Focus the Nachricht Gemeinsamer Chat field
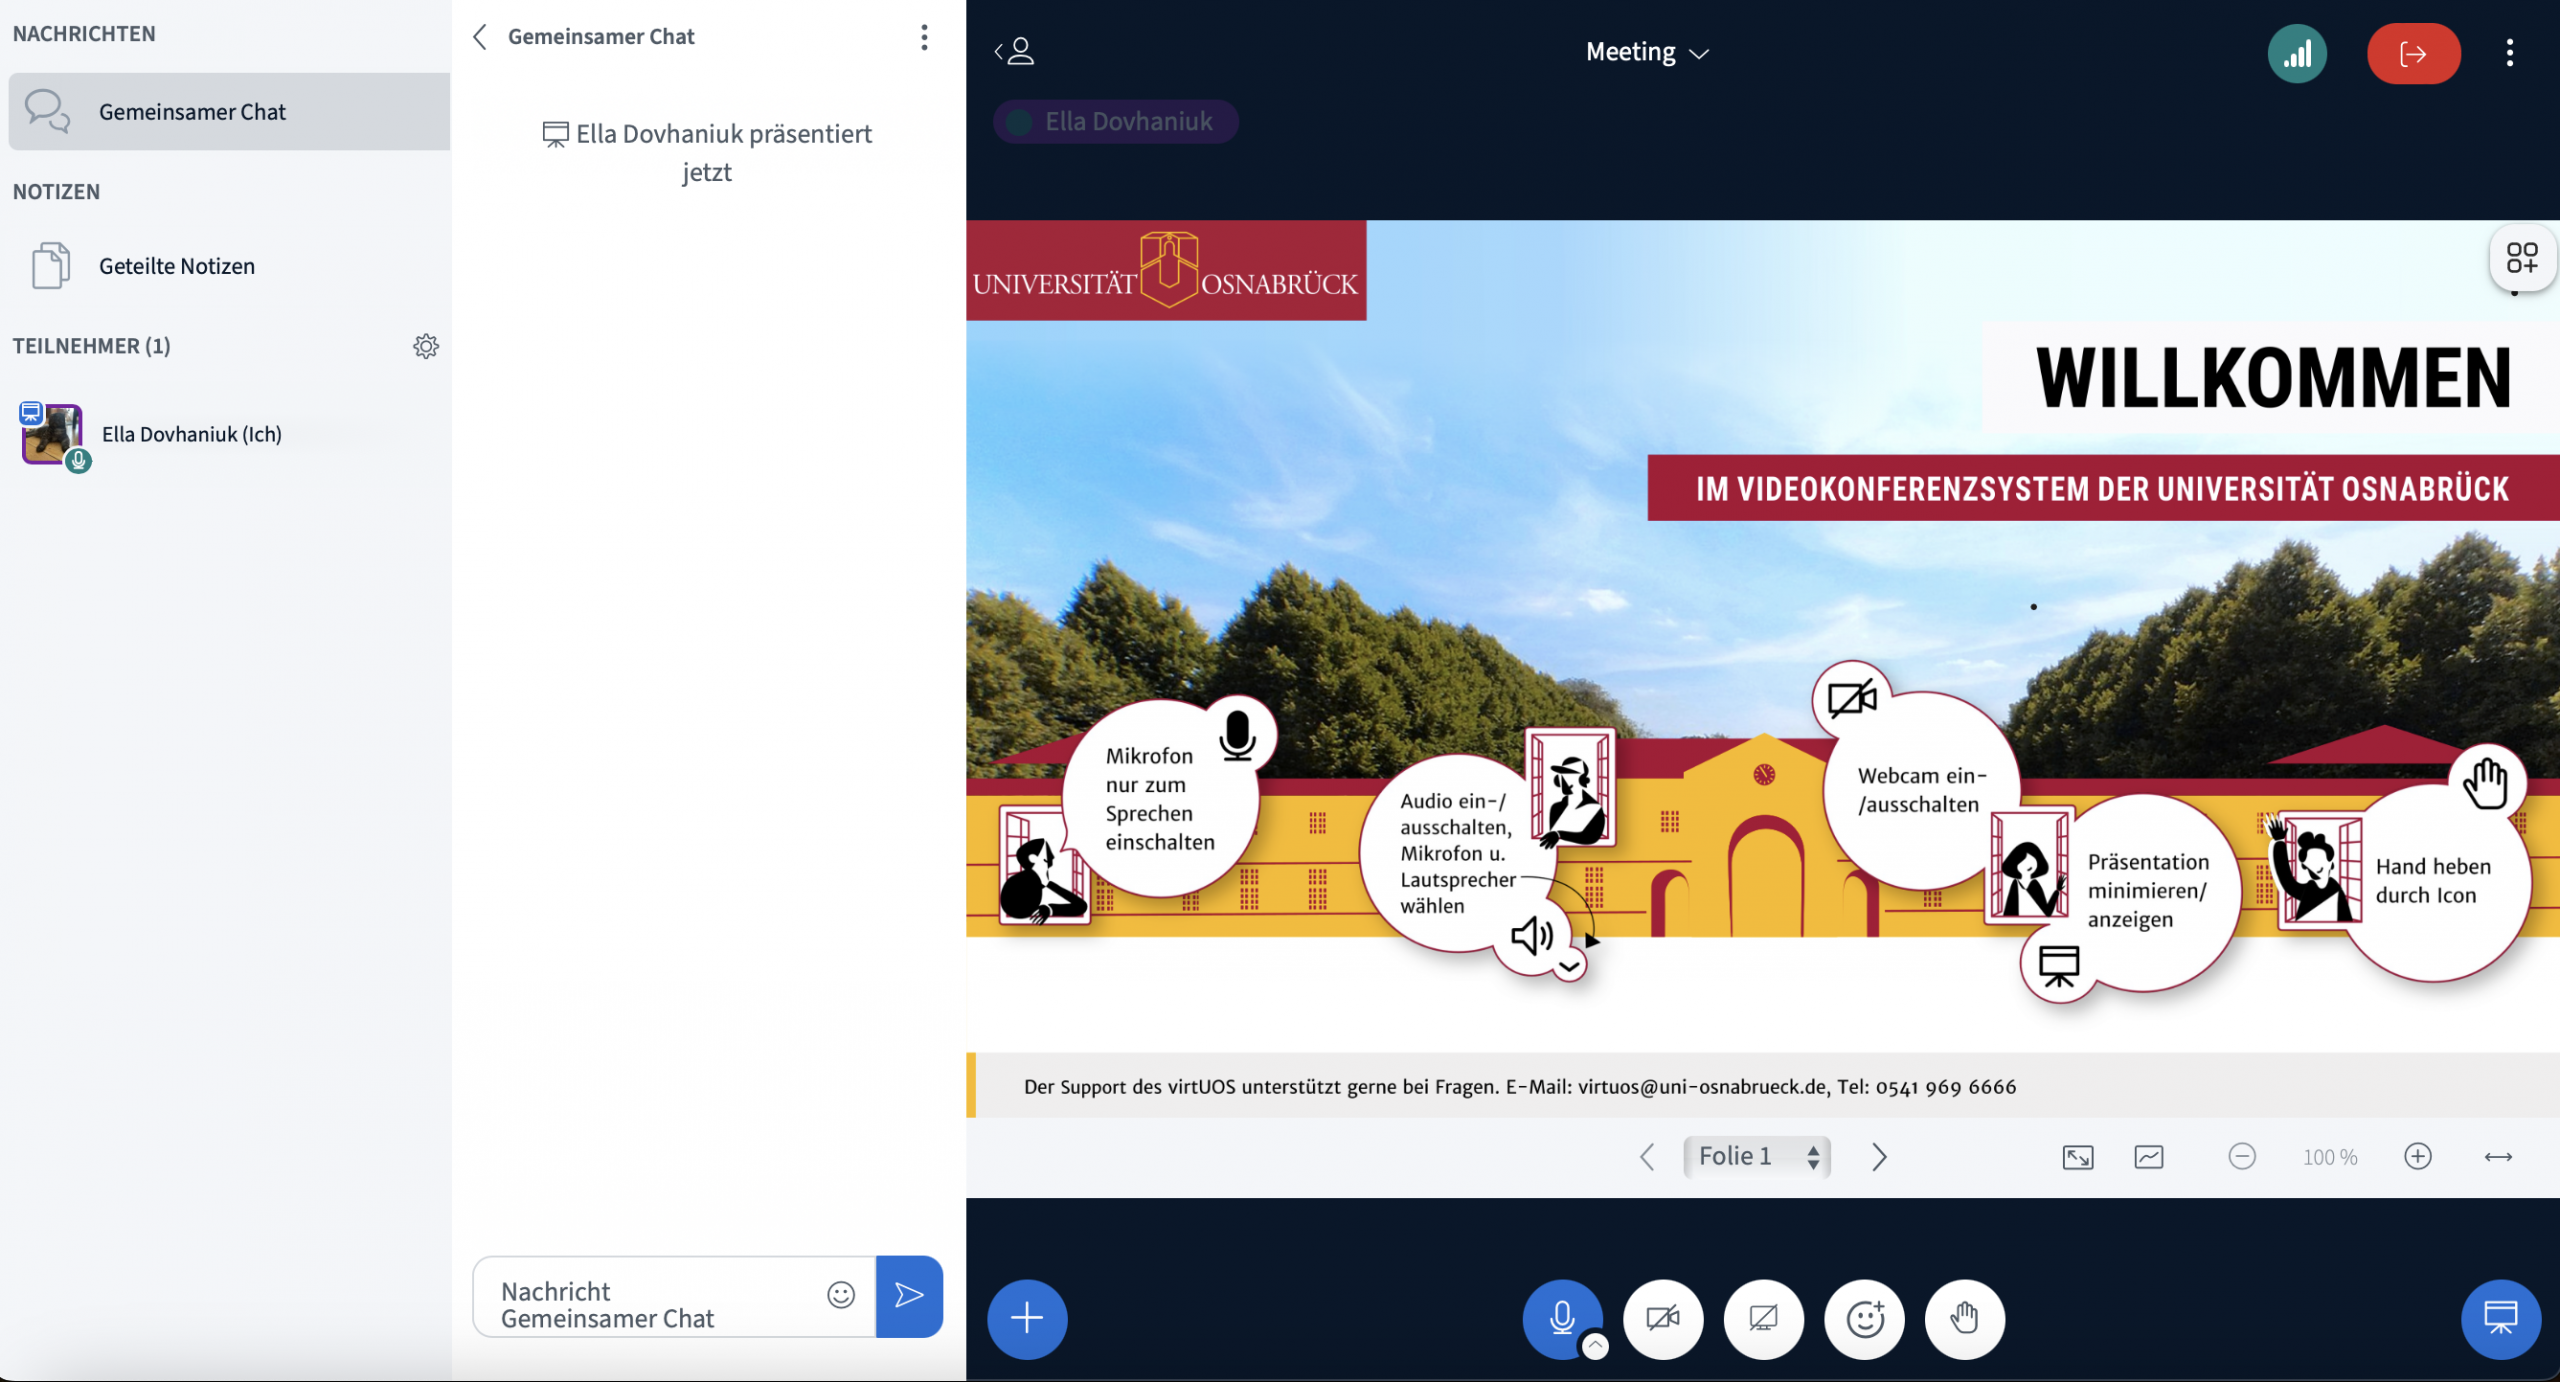The width and height of the screenshot is (2560, 1382). [x=660, y=1304]
